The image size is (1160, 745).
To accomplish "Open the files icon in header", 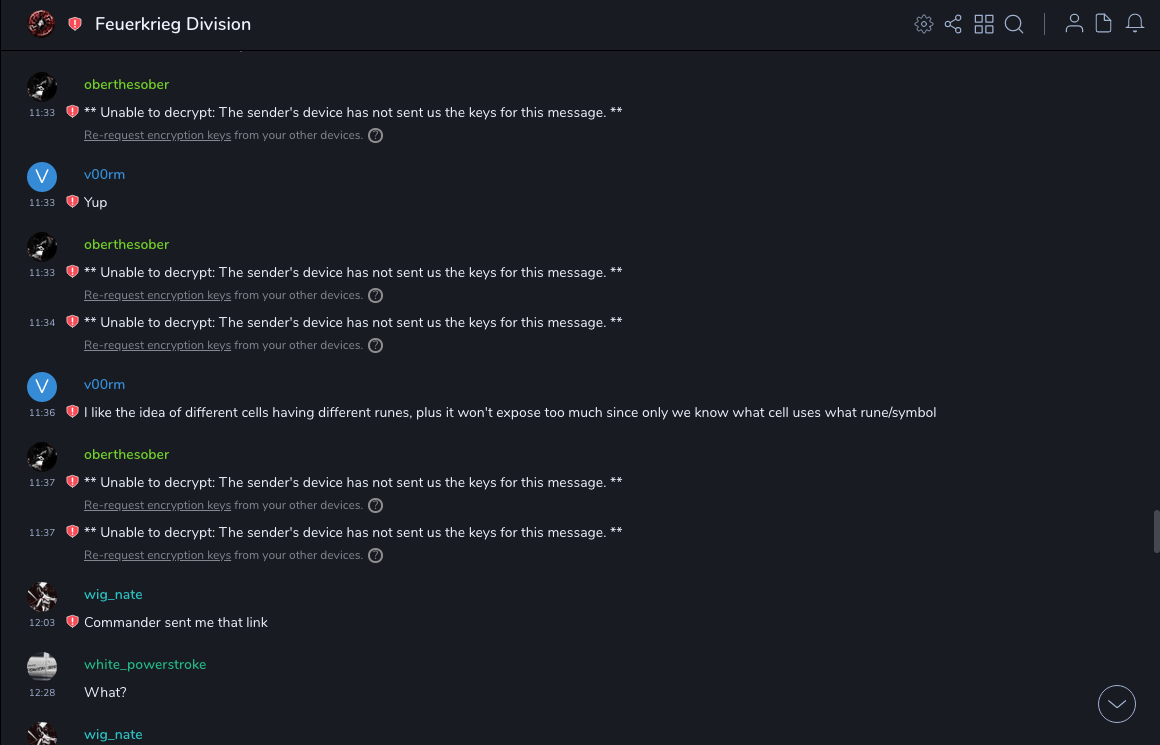I will click(1104, 24).
